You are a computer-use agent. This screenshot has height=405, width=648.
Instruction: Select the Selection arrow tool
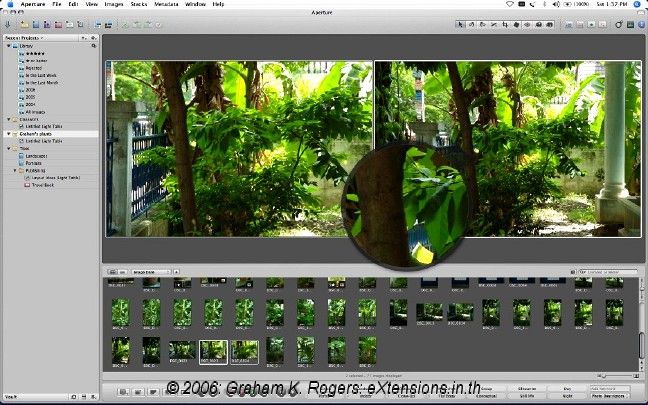[460, 25]
